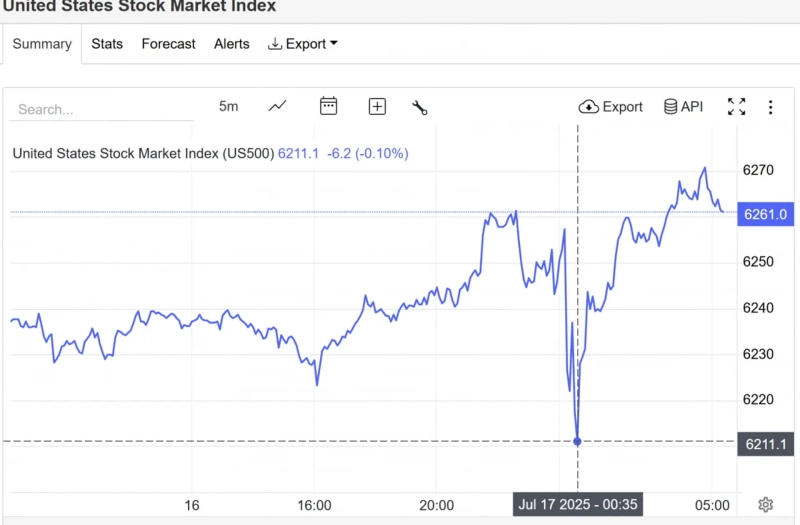Click the Jul 17 2025 - 00:35 time label
This screenshot has height=525, width=800.
[579, 504]
